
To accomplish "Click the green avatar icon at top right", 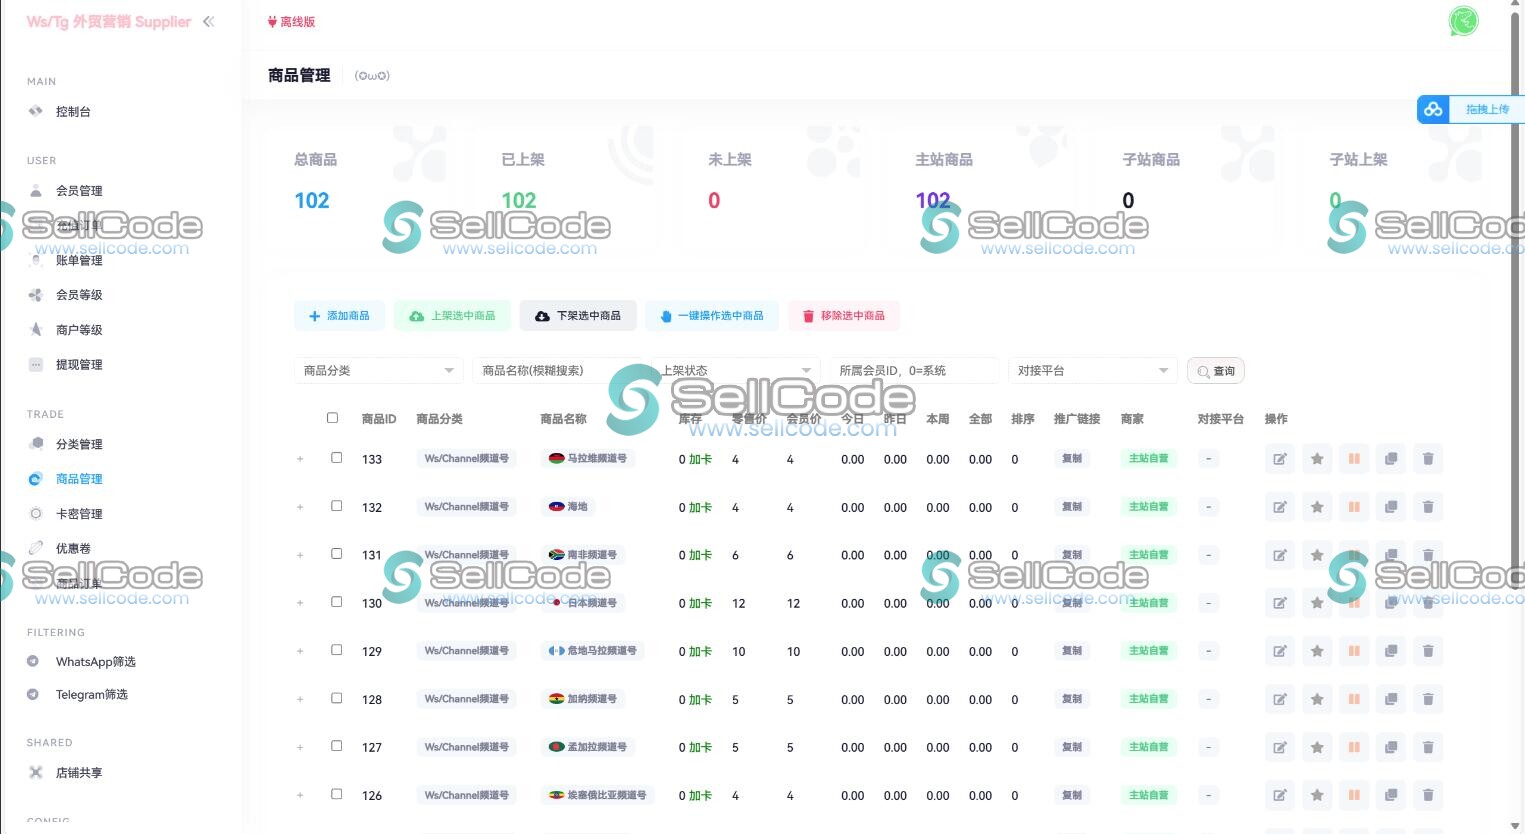I will [1463, 21].
